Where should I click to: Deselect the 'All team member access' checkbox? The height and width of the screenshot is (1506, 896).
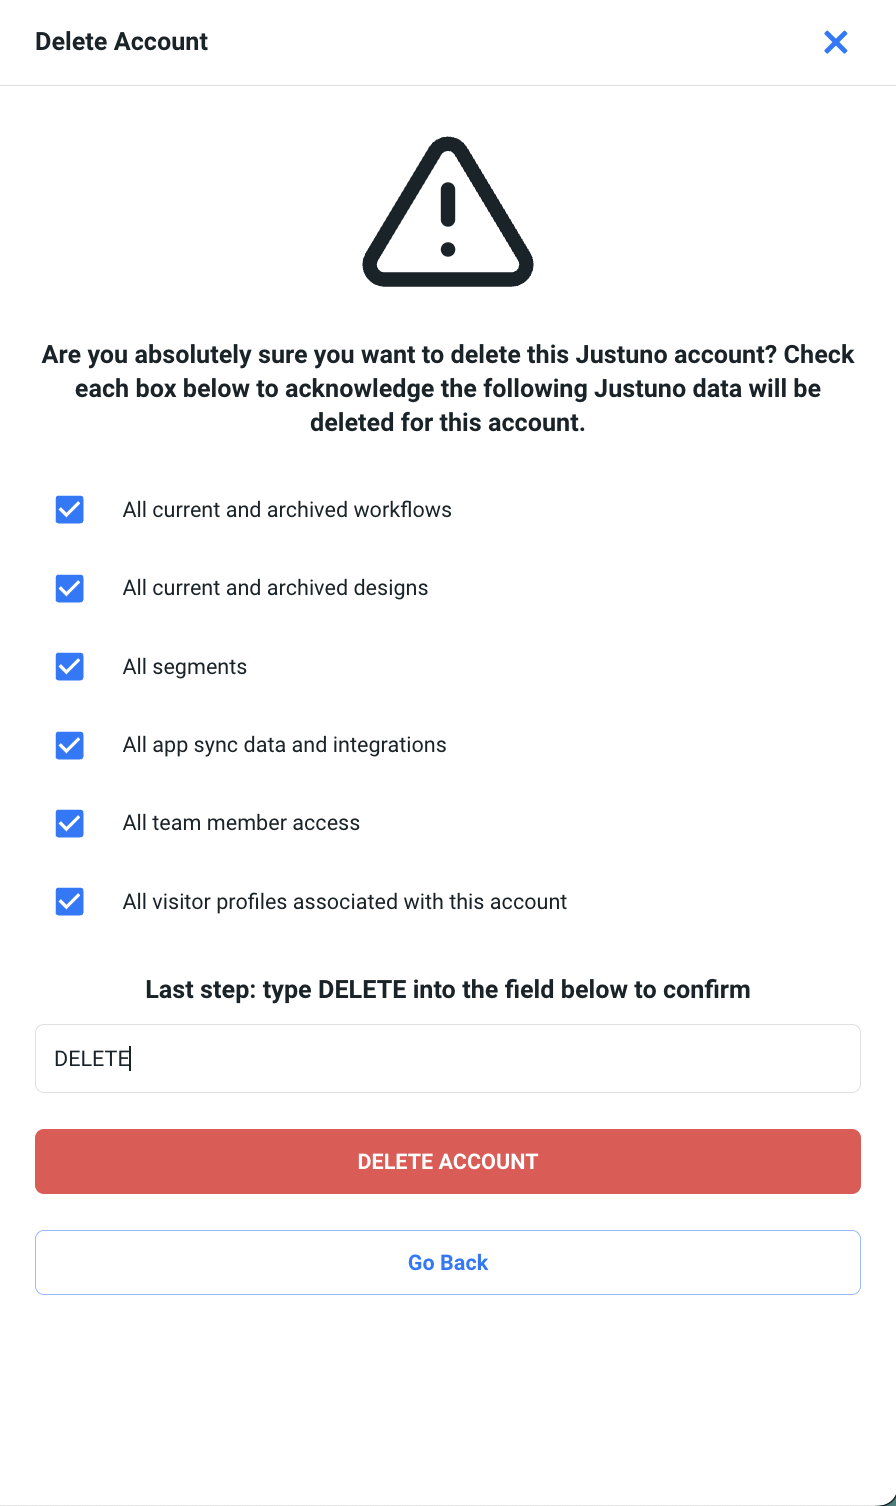click(69, 823)
